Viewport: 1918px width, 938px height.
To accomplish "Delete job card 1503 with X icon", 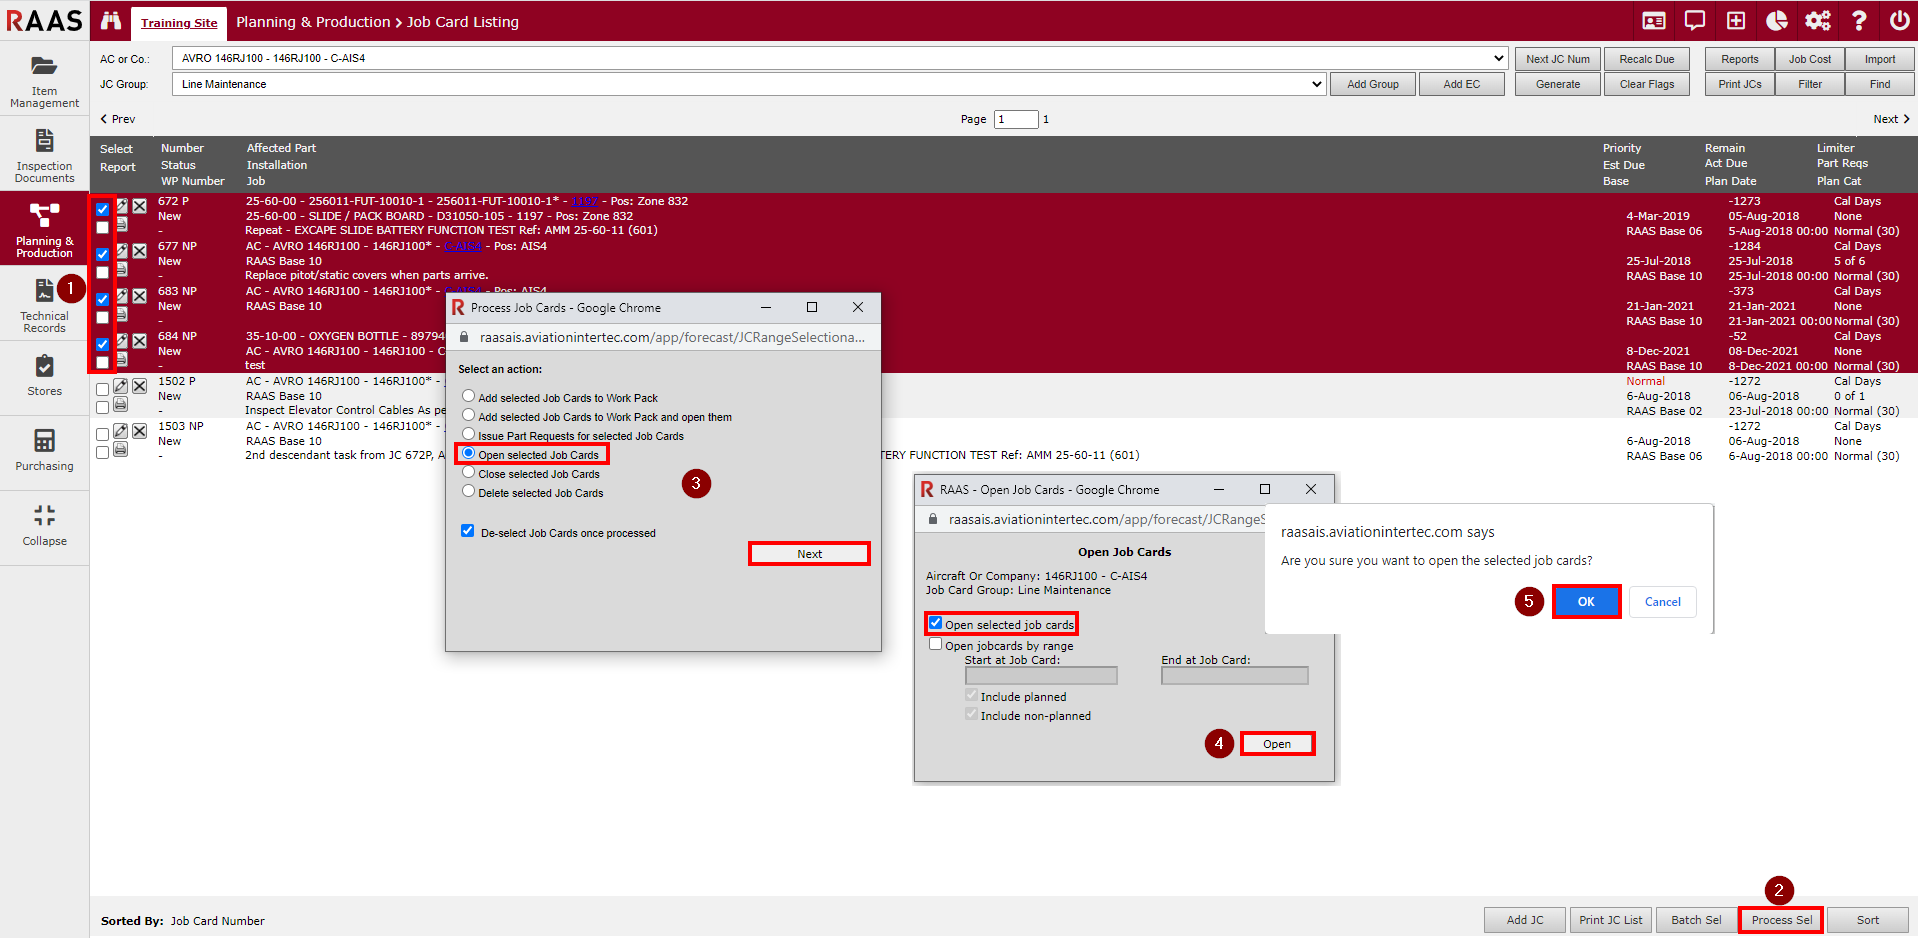I will pyautogui.click(x=140, y=431).
